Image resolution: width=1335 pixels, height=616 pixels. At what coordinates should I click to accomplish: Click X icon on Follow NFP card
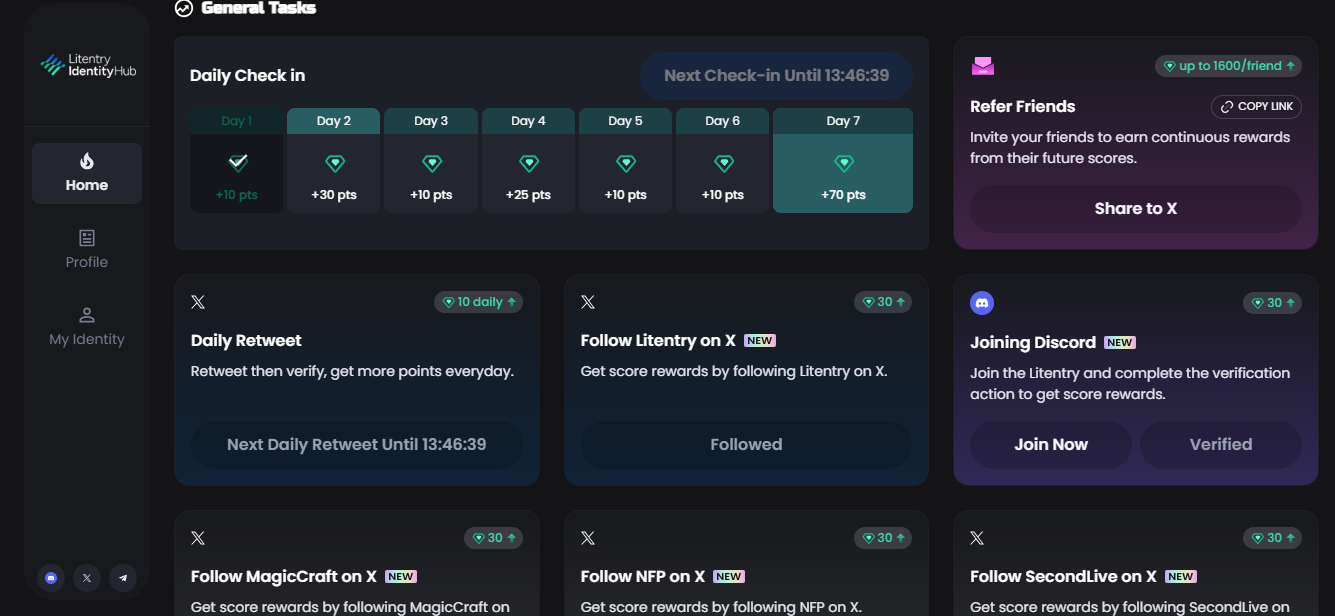click(x=588, y=538)
